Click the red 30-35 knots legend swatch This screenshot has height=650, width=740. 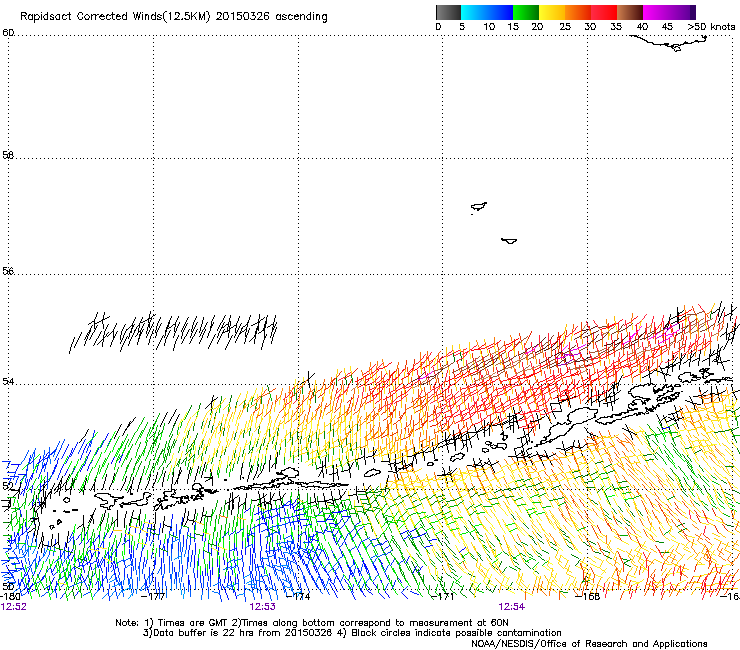click(x=604, y=12)
